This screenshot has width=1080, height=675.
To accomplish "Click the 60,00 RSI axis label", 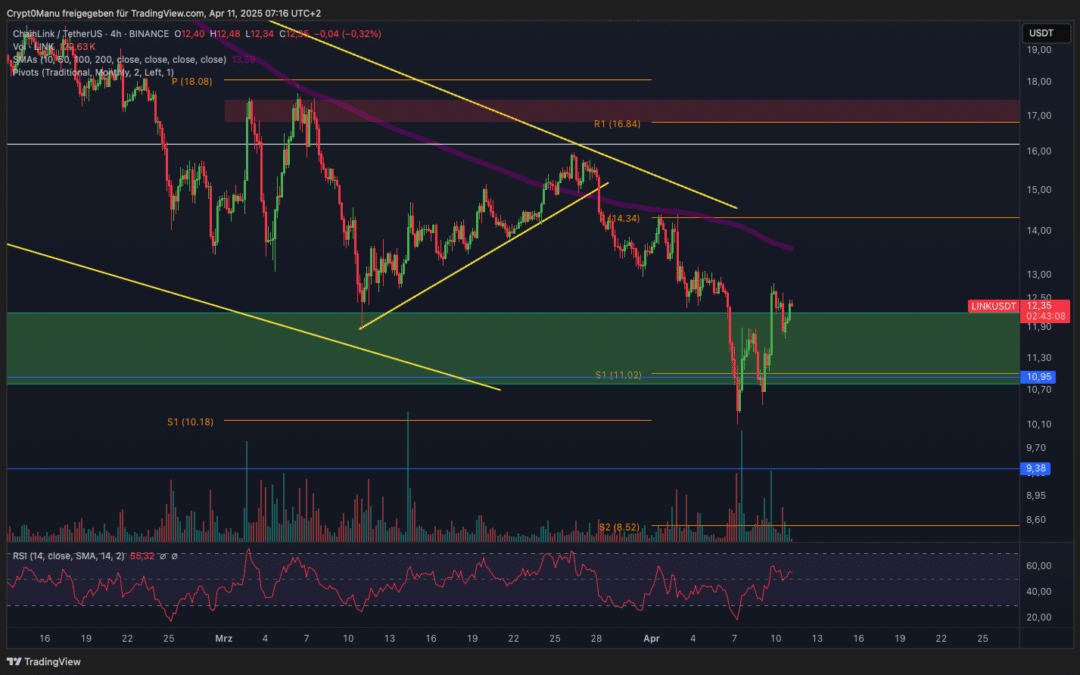I will click(1039, 566).
